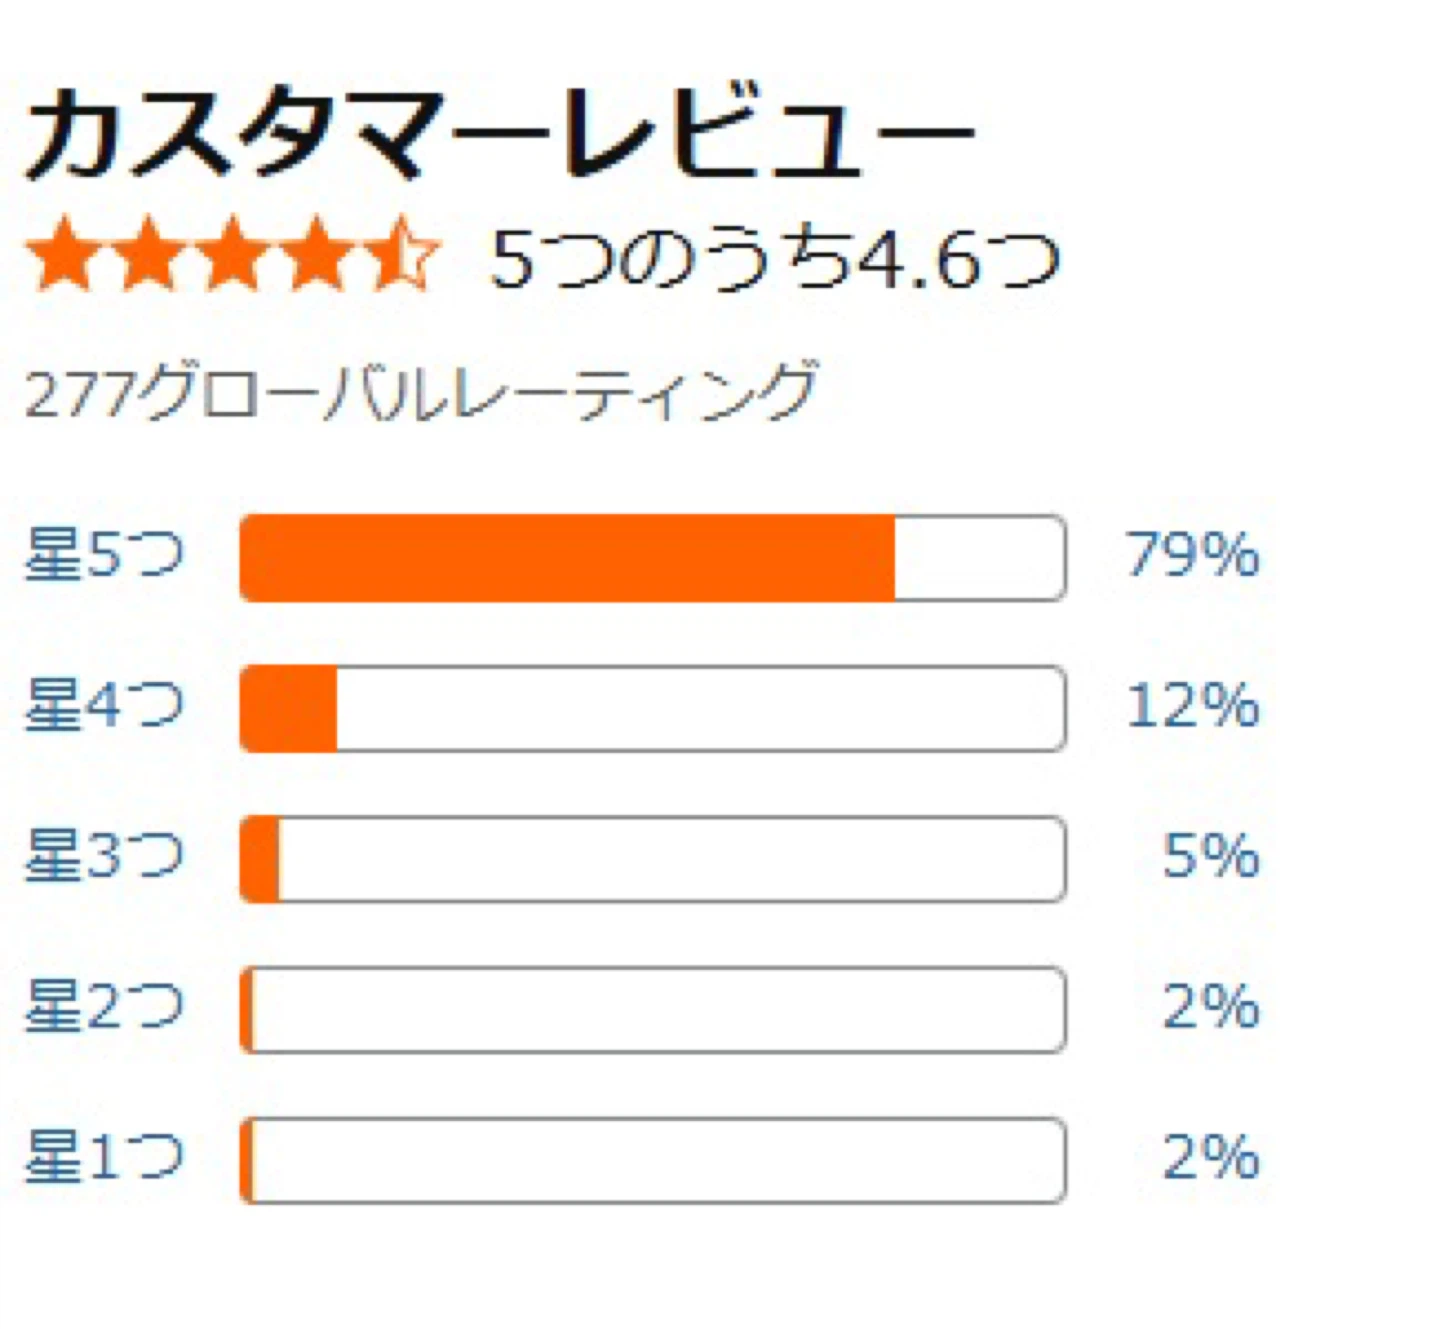Click the 277グローバルレーティング text
Screen dimensions: 1440x1329
point(421,393)
